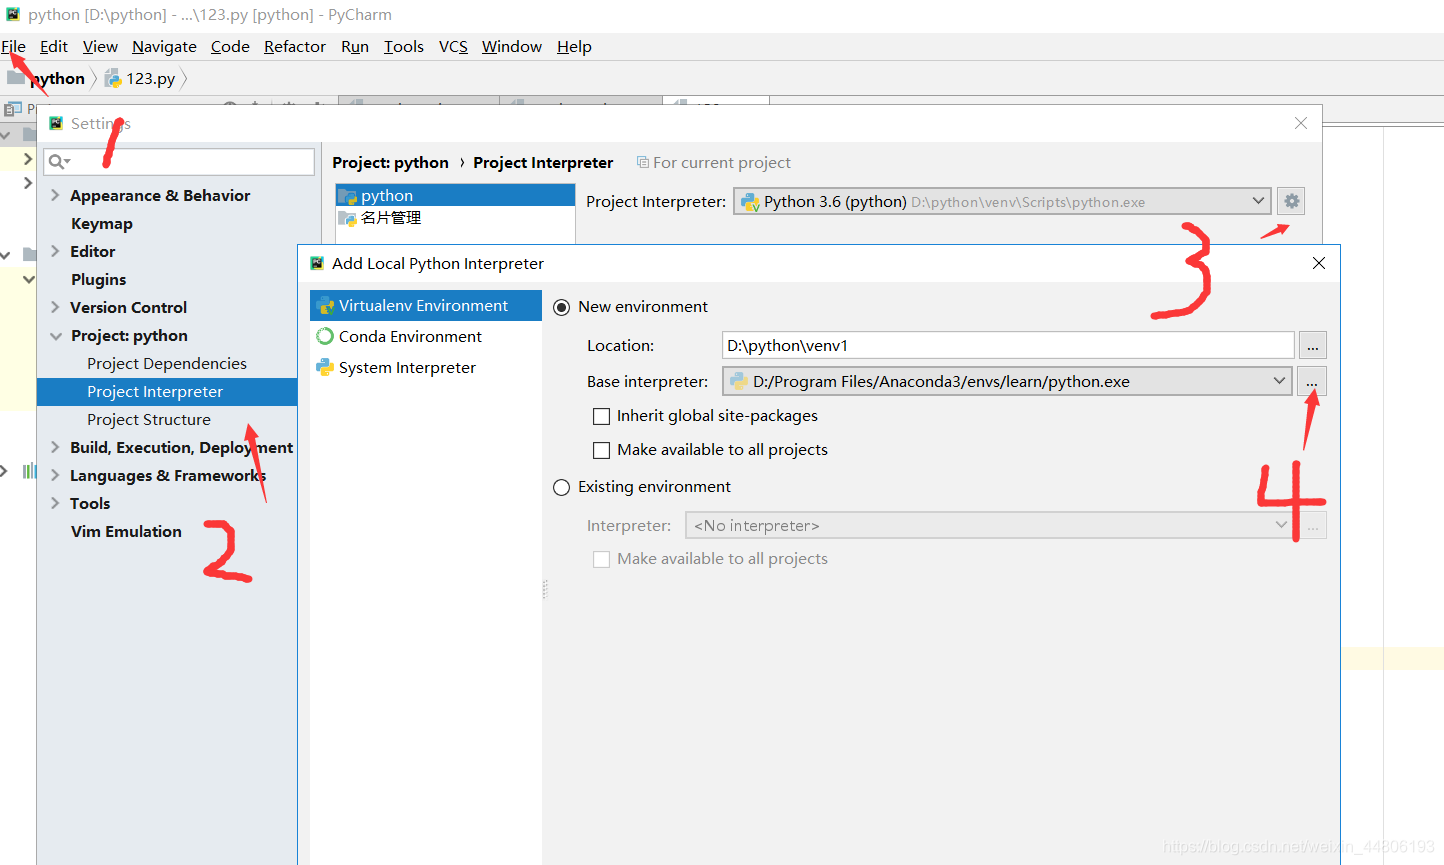This screenshot has width=1444, height=865.
Task: Click the interpreter settings gear icon
Action: (1291, 201)
